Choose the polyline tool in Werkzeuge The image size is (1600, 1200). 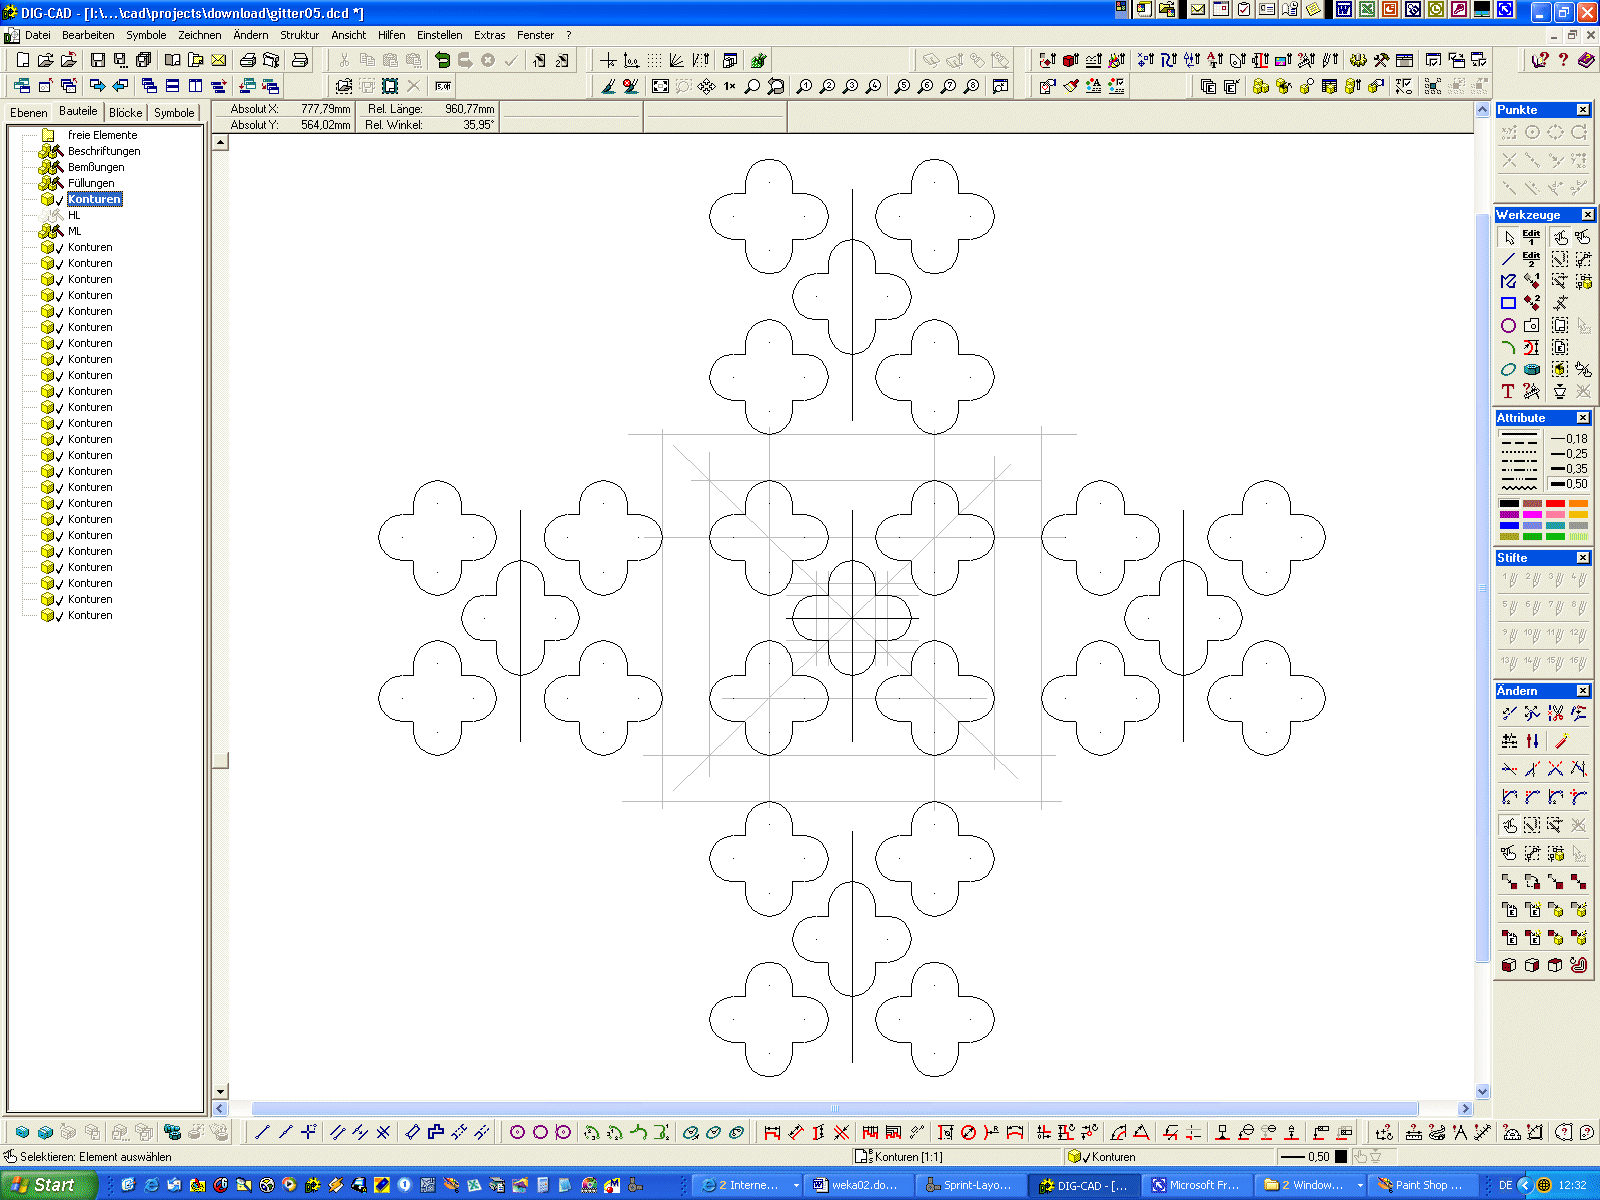click(1508, 281)
